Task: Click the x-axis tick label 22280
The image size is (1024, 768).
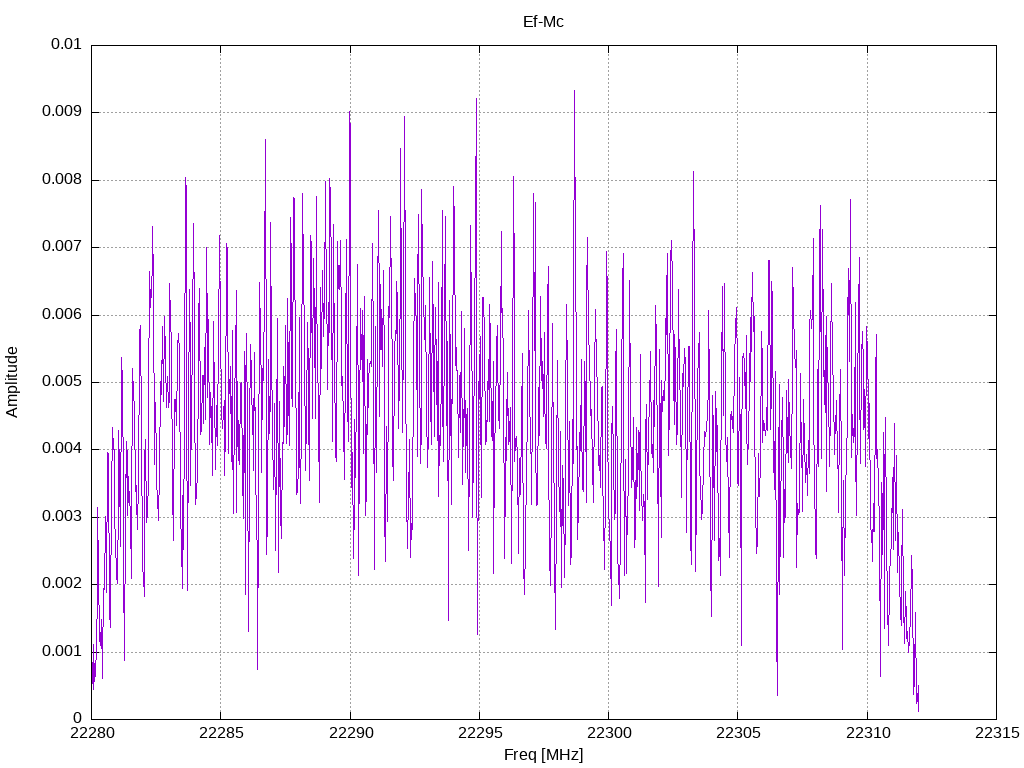Action: (91, 733)
